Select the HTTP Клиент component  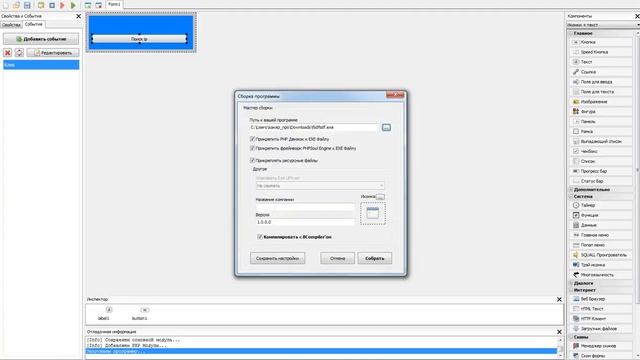pyautogui.click(x=601, y=318)
